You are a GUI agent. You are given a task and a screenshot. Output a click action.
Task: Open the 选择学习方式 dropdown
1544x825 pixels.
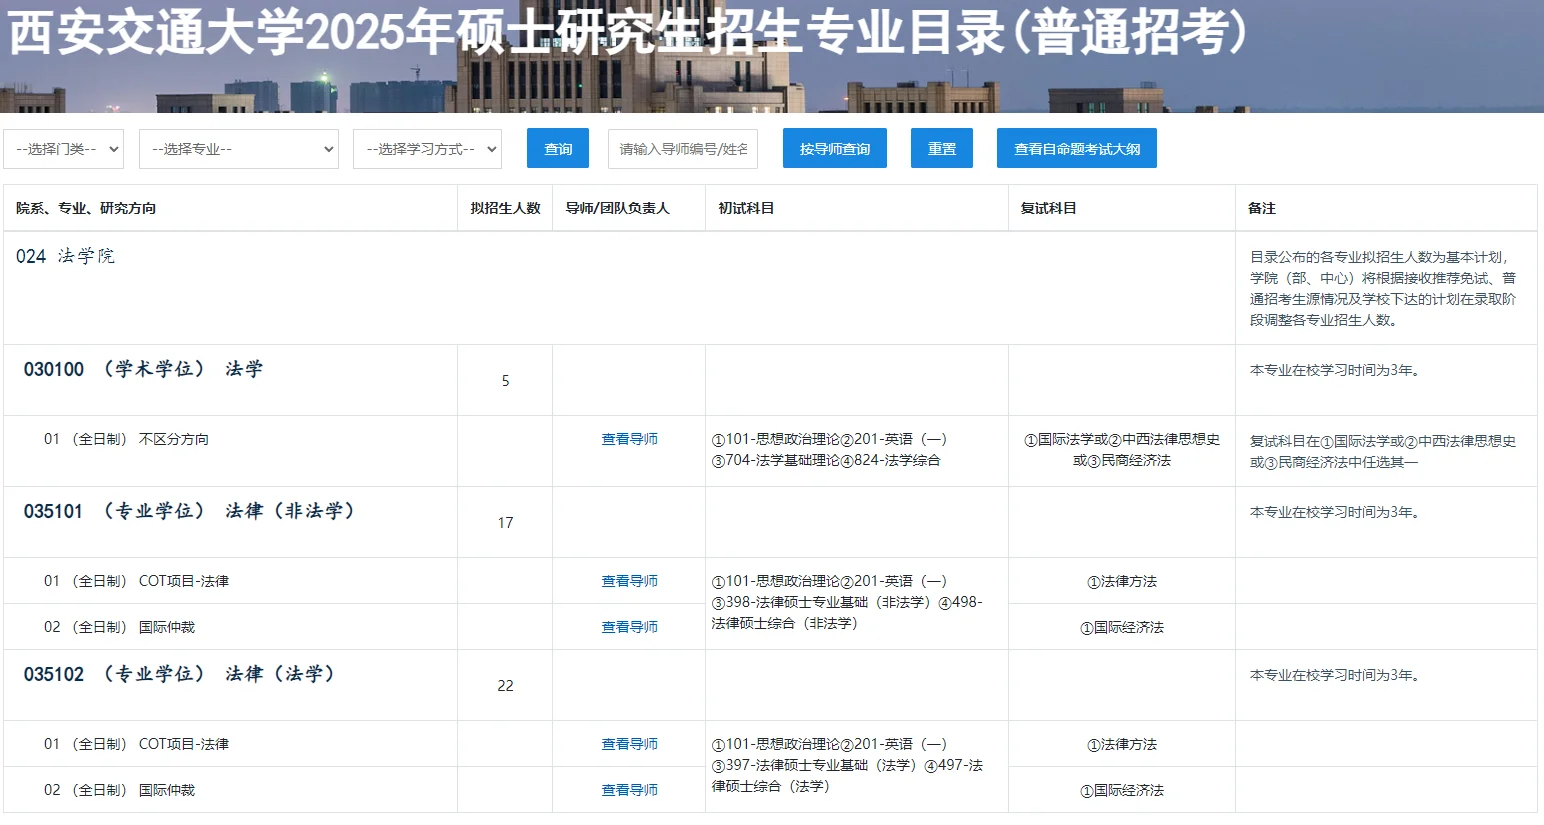tap(427, 149)
